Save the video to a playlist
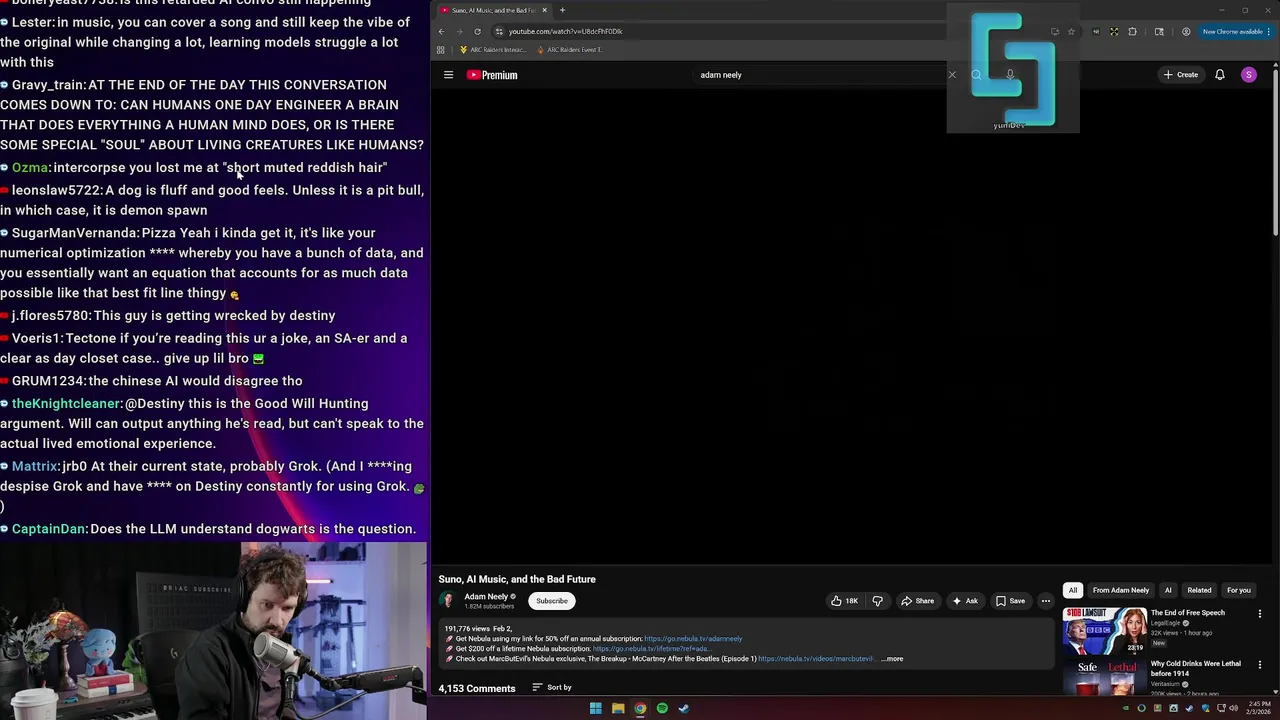This screenshot has width=1280, height=720. (x=1010, y=601)
